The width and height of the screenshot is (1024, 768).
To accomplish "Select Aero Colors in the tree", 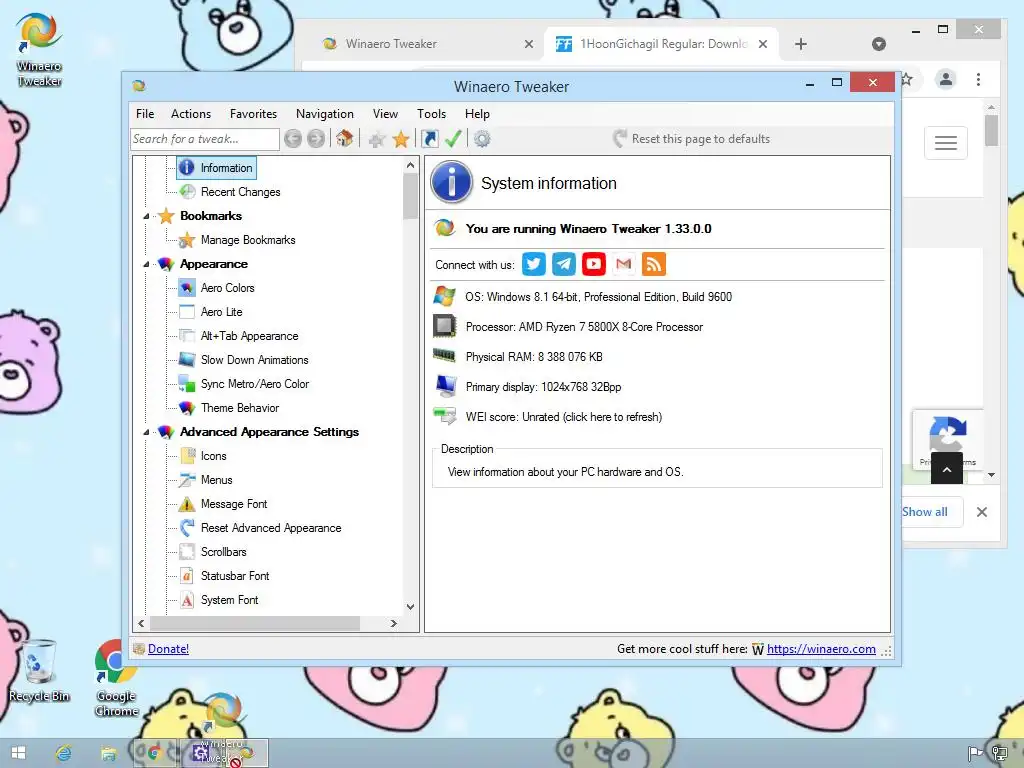I will coord(227,288).
